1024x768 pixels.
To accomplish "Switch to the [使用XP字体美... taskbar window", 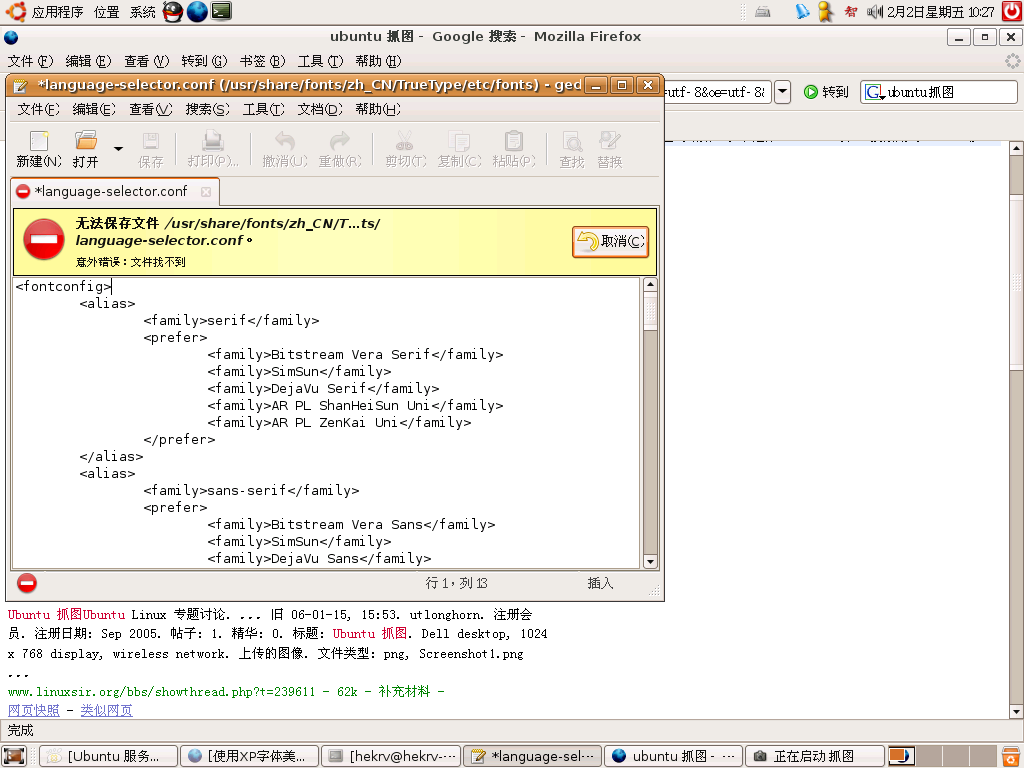I will pyautogui.click(x=249, y=756).
